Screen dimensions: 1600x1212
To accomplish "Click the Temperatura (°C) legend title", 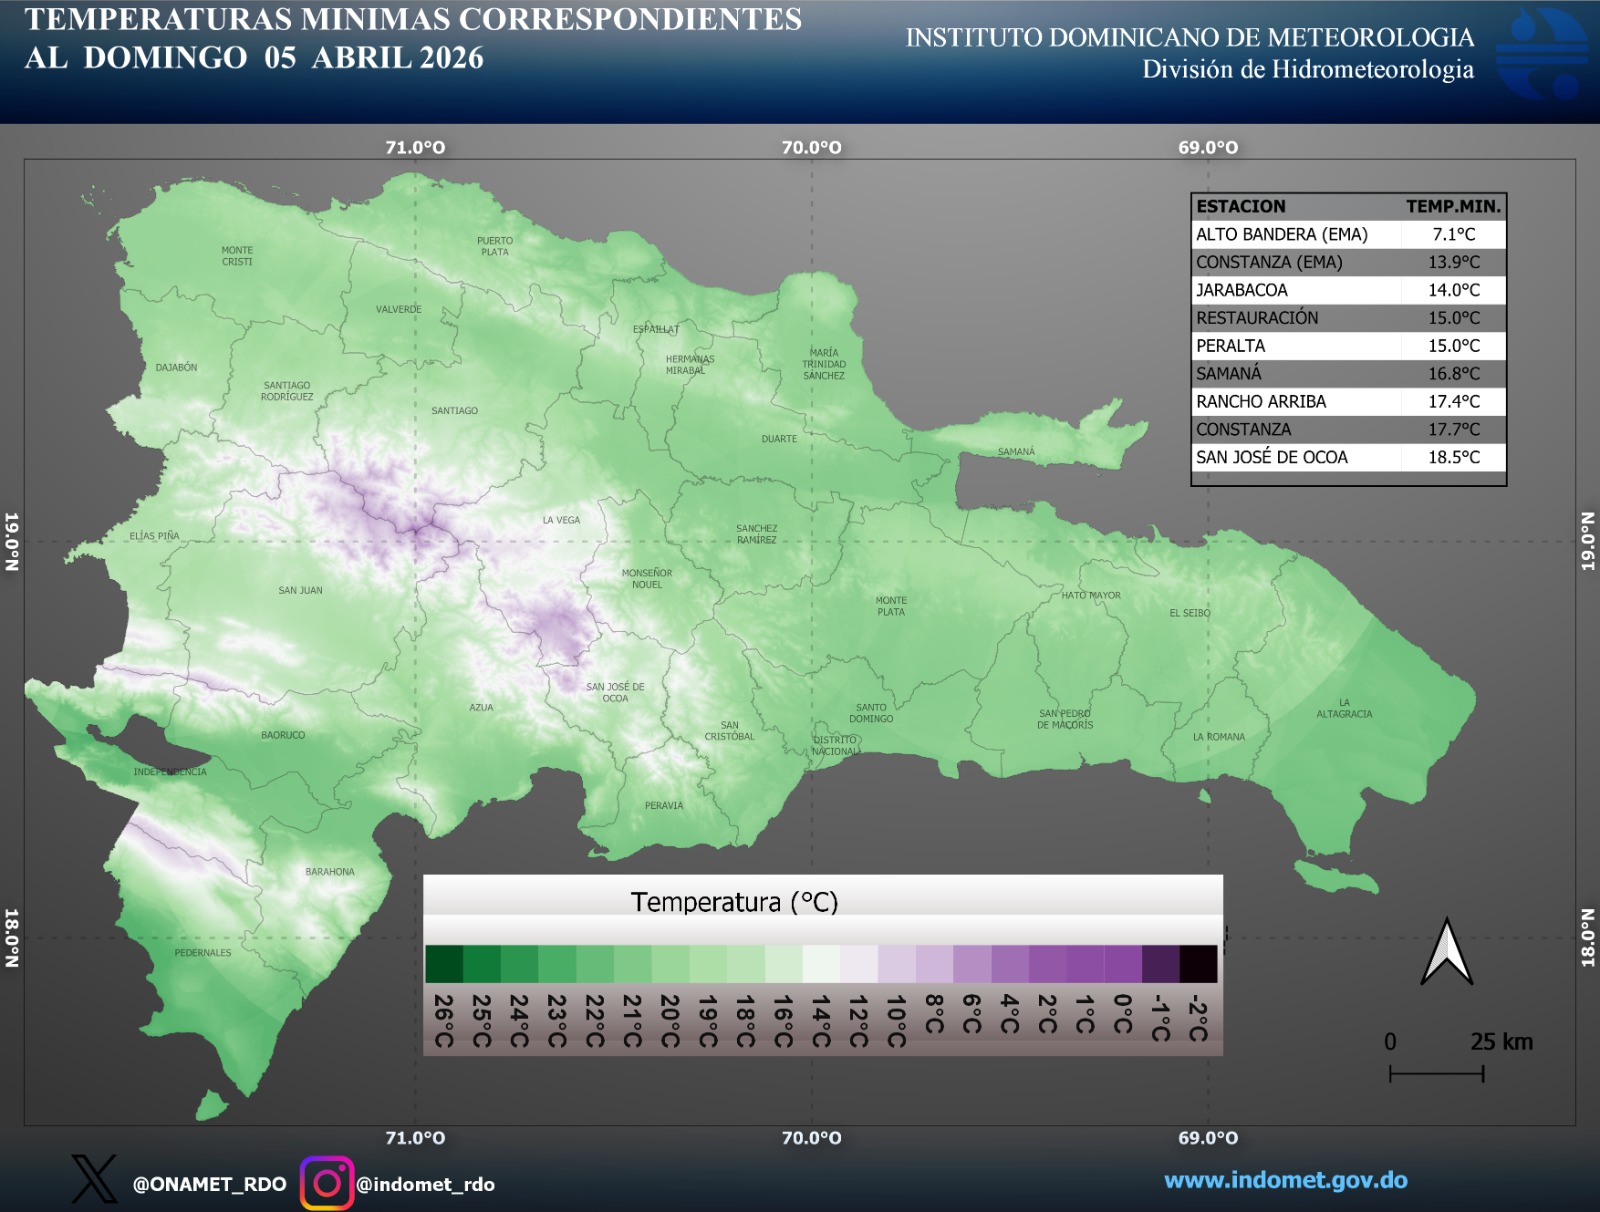I will click(734, 902).
